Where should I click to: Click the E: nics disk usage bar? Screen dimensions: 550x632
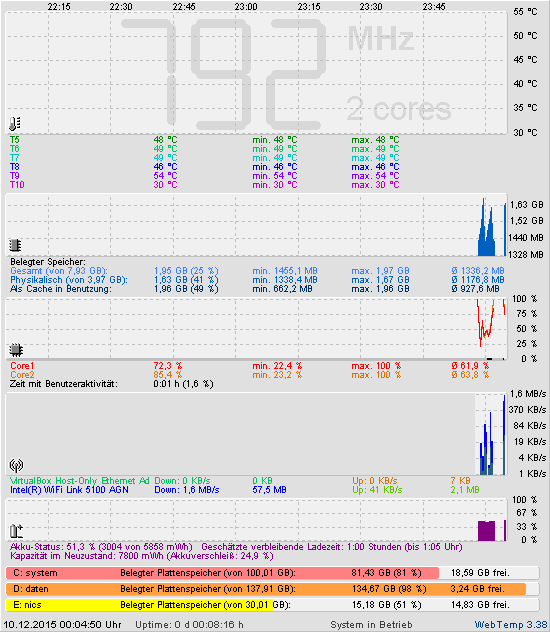point(272,605)
